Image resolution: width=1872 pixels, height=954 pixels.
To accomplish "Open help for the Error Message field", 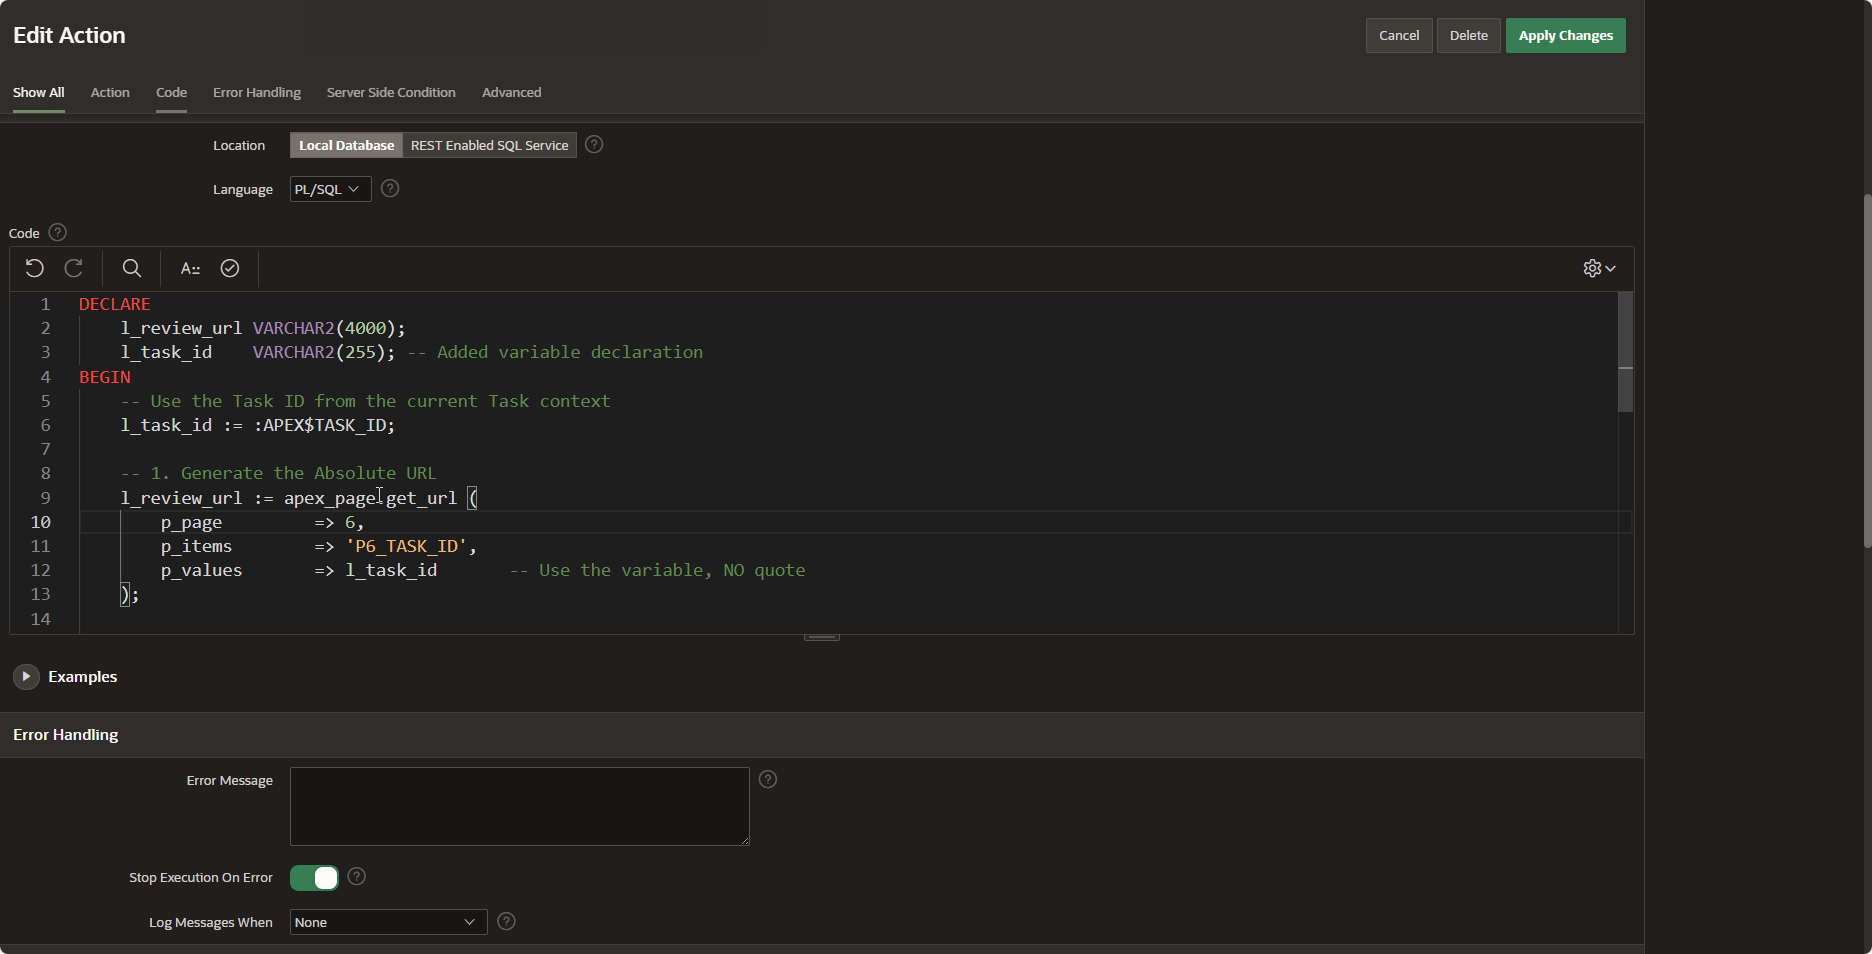I will pyautogui.click(x=768, y=779).
